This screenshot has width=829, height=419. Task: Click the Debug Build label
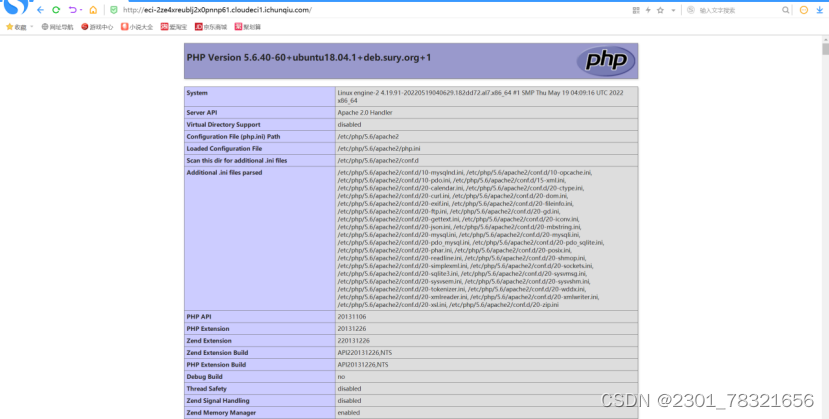[x=204, y=377]
